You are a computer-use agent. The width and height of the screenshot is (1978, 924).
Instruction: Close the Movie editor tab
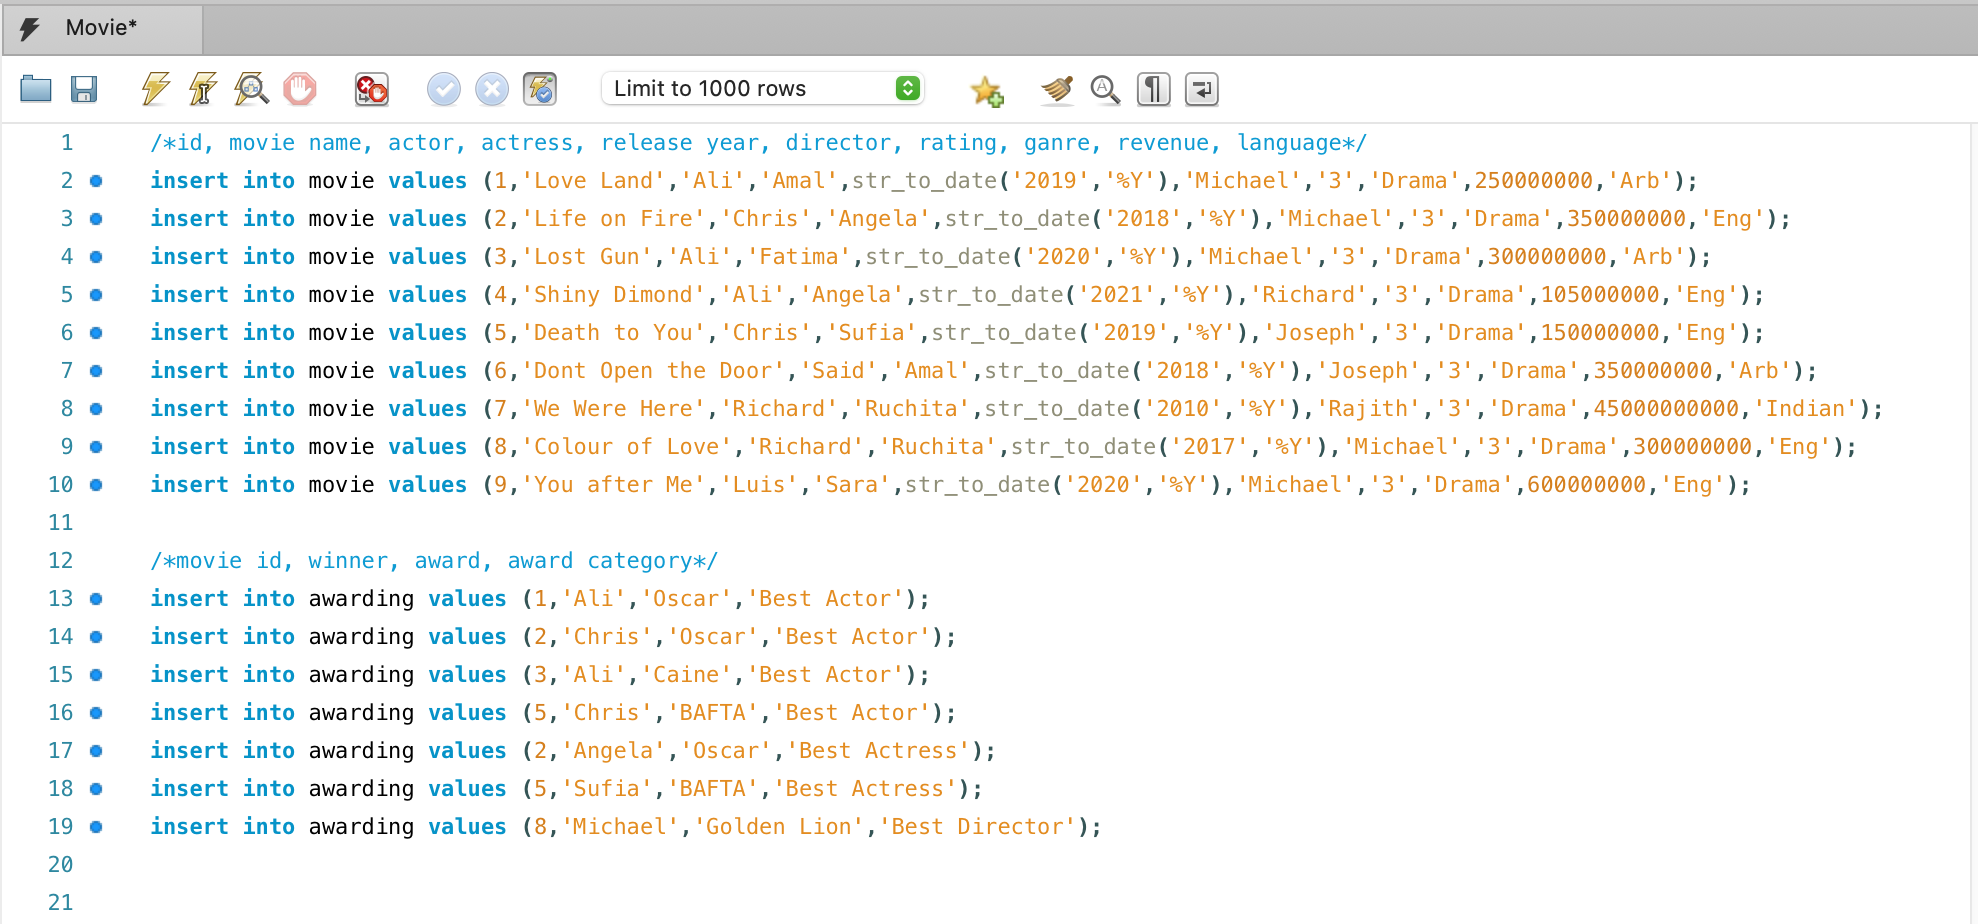tap(30, 28)
